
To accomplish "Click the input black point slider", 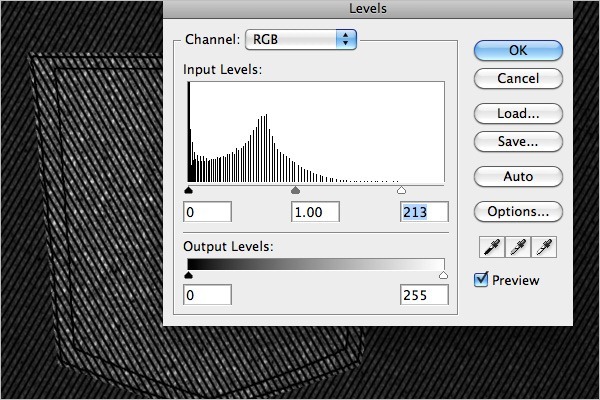I will pos(188,190).
